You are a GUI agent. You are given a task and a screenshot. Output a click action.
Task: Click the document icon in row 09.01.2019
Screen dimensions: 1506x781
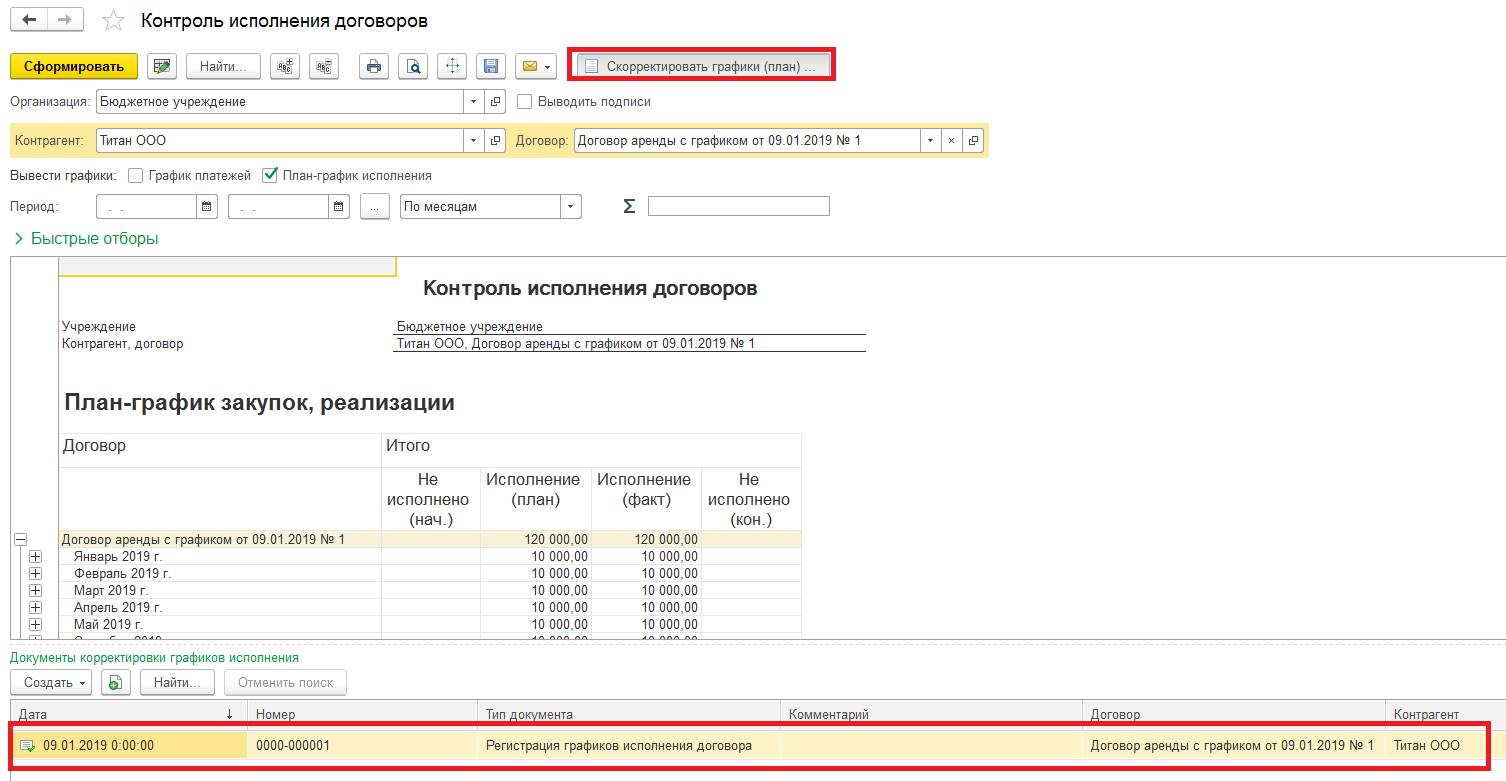coord(27,745)
